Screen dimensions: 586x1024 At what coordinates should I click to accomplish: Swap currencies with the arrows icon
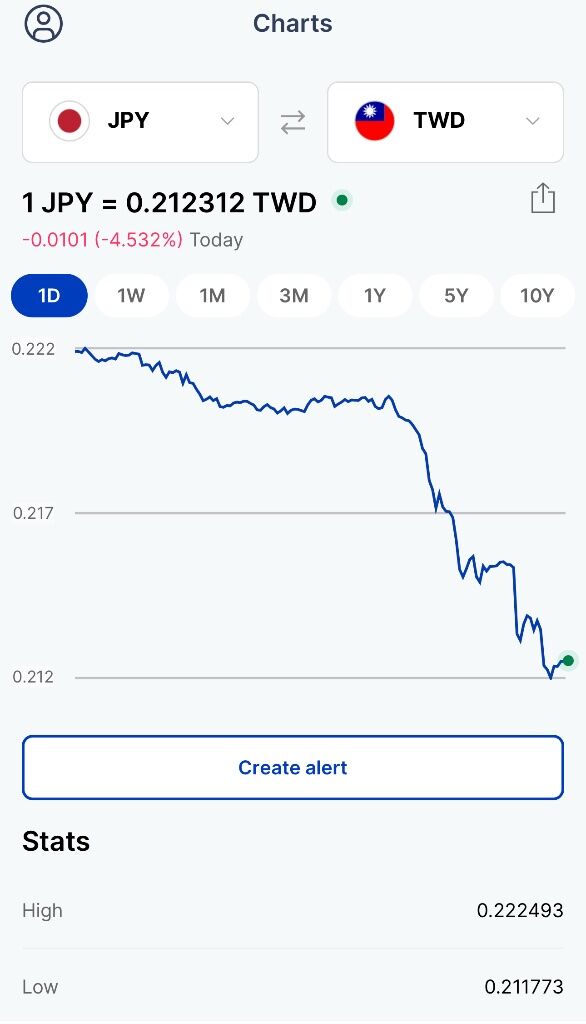(293, 121)
